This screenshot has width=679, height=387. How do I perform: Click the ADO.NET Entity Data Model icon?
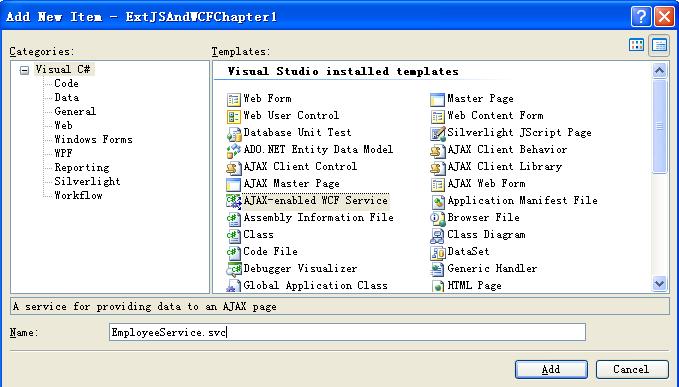[x=234, y=150]
